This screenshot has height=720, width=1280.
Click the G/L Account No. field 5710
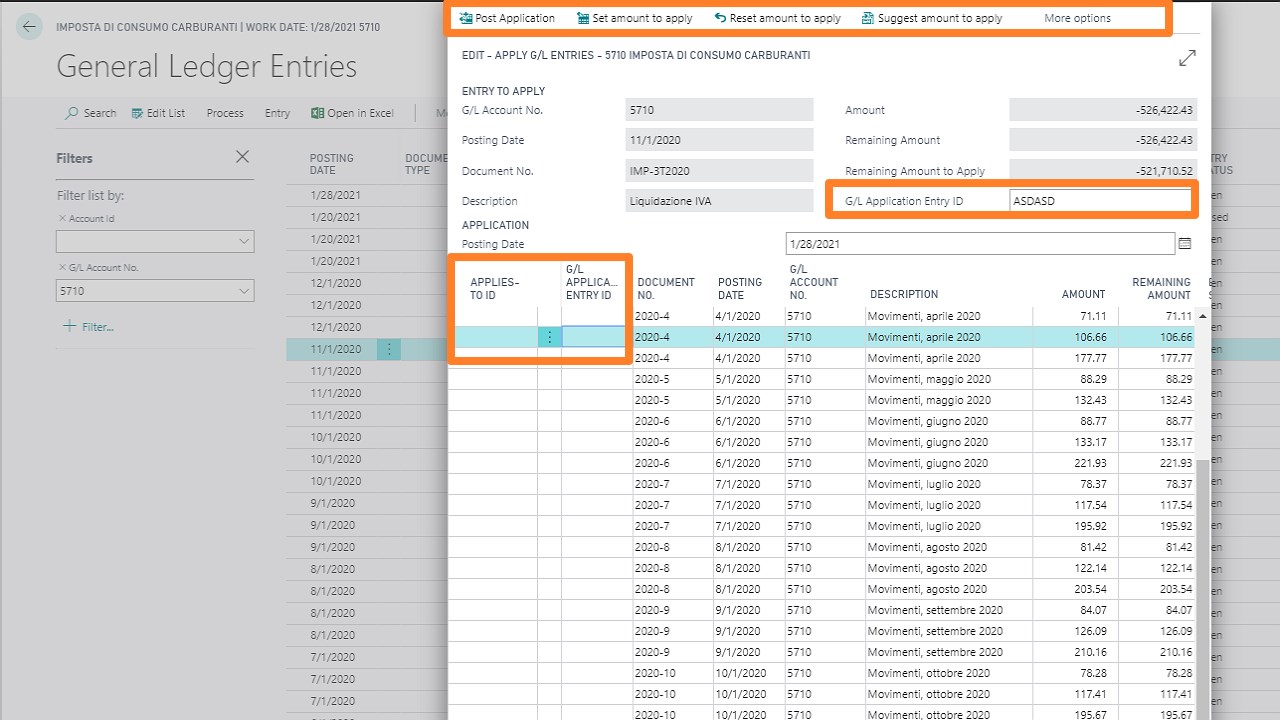[719, 110]
